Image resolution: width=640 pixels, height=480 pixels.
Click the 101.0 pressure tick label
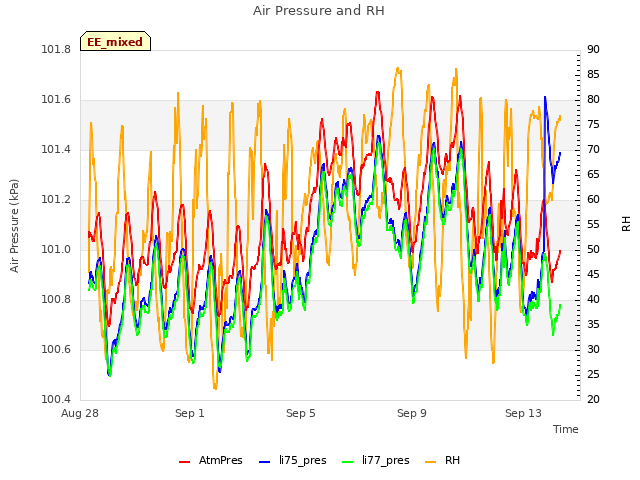point(56,249)
